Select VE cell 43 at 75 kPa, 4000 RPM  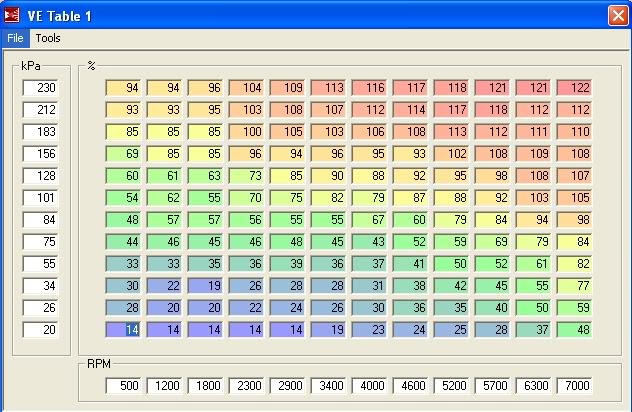370,242
